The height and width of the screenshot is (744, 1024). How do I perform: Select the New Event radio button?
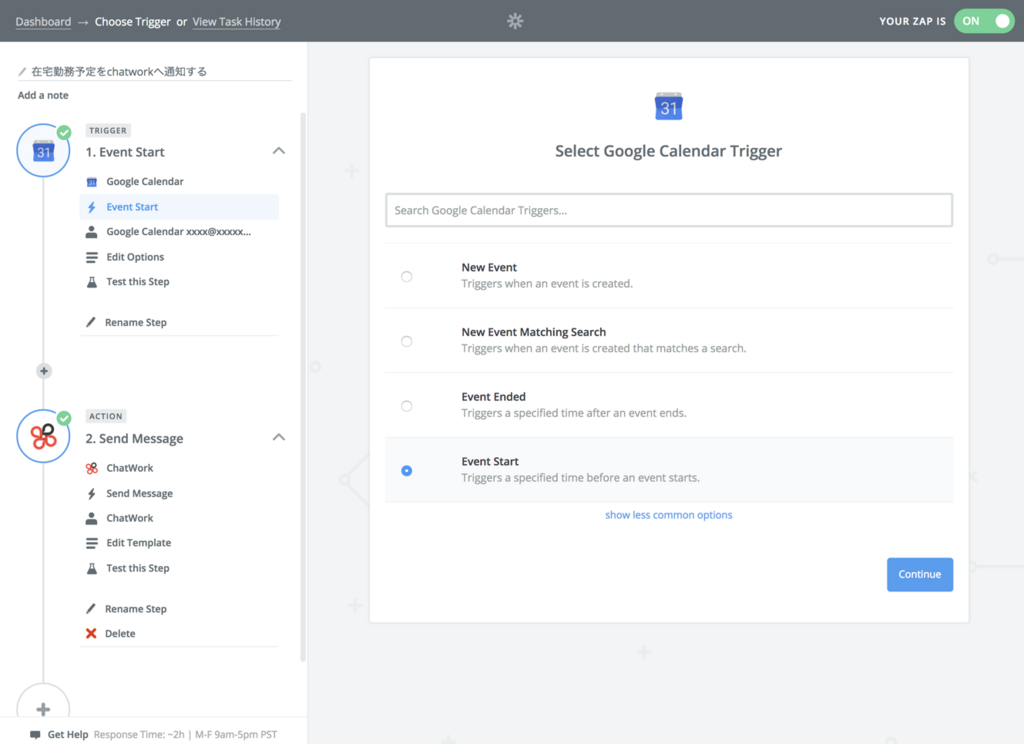tap(406, 276)
